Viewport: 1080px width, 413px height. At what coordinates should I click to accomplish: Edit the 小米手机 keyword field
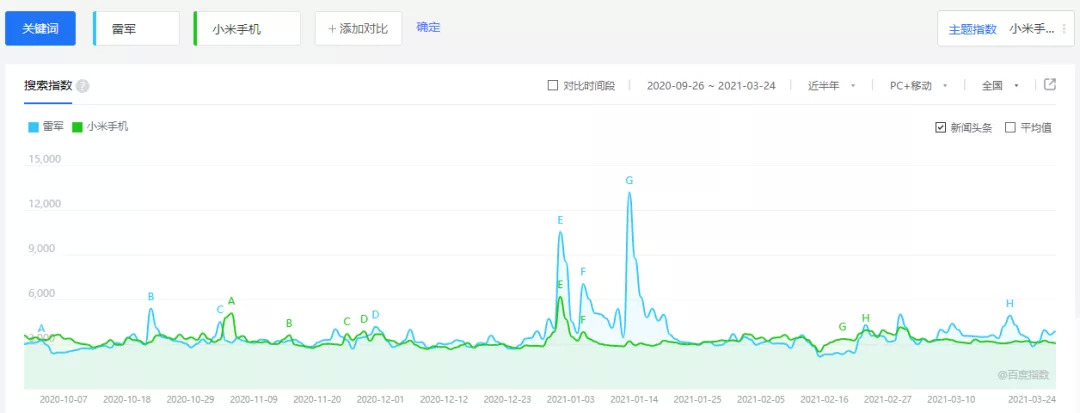coord(247,29)
